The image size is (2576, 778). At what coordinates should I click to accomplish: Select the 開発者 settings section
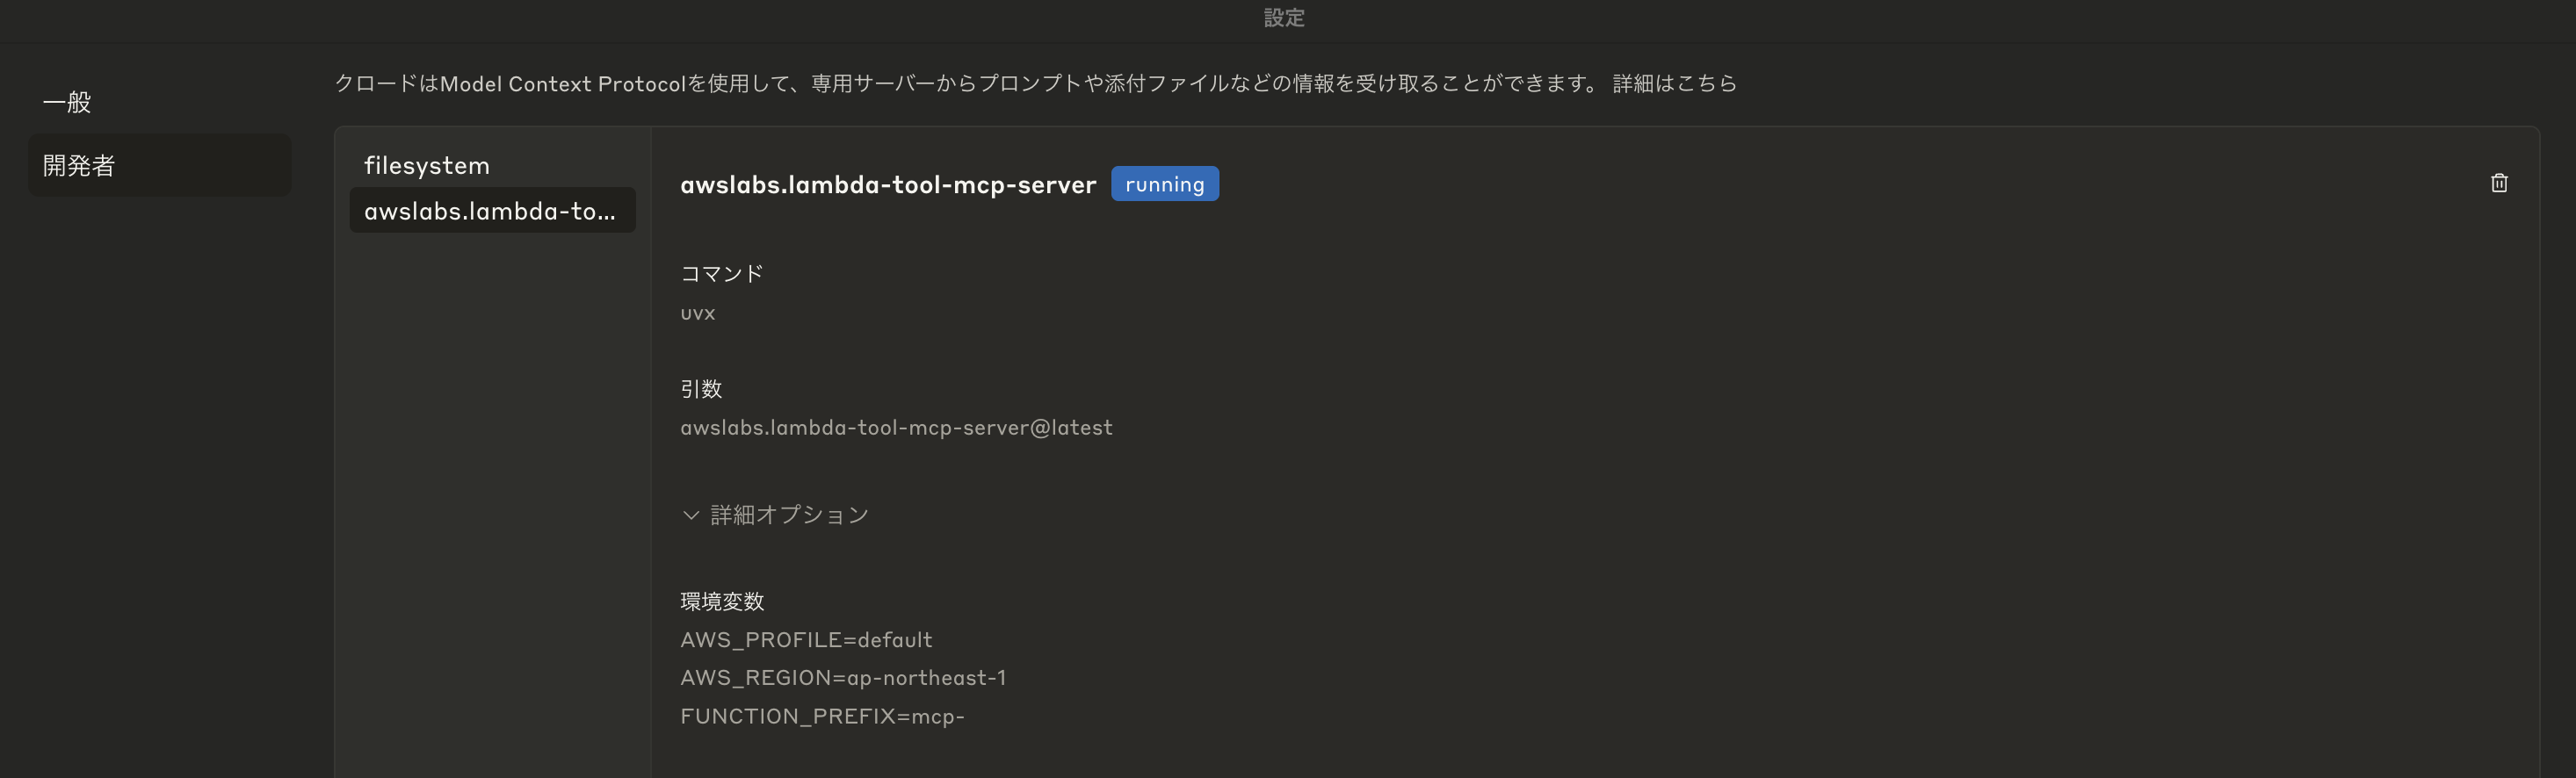160,165
